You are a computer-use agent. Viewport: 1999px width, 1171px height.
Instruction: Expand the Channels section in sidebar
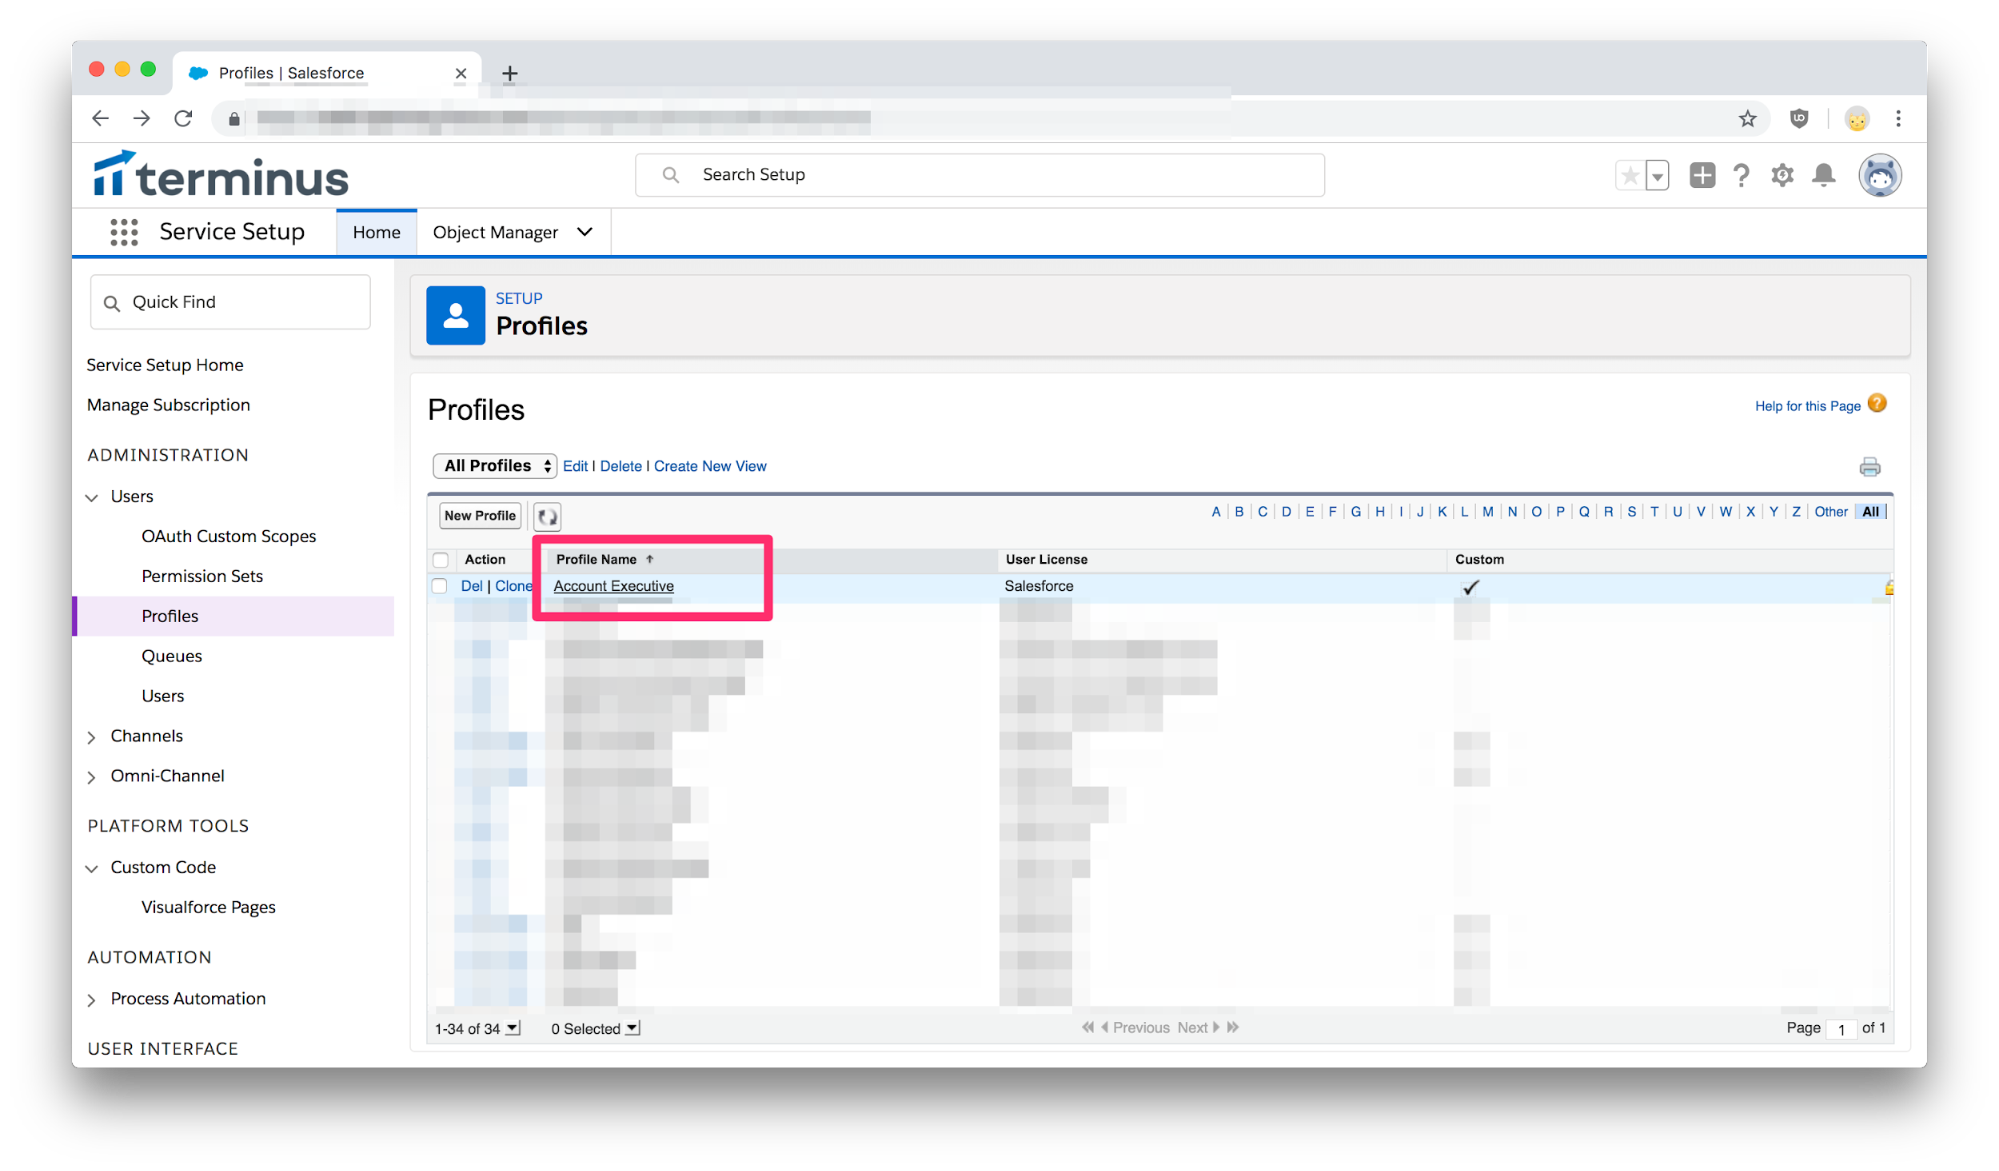click(x=92, y=737)
